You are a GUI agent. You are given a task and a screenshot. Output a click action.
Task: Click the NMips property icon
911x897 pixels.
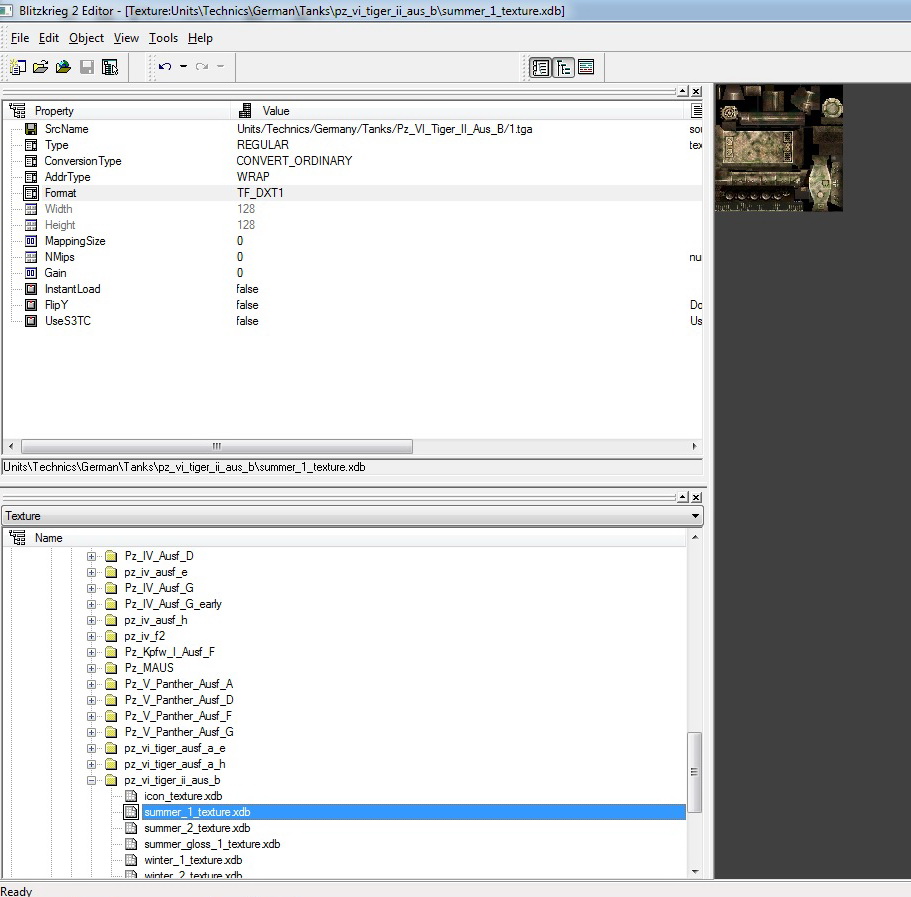point(31,257)
